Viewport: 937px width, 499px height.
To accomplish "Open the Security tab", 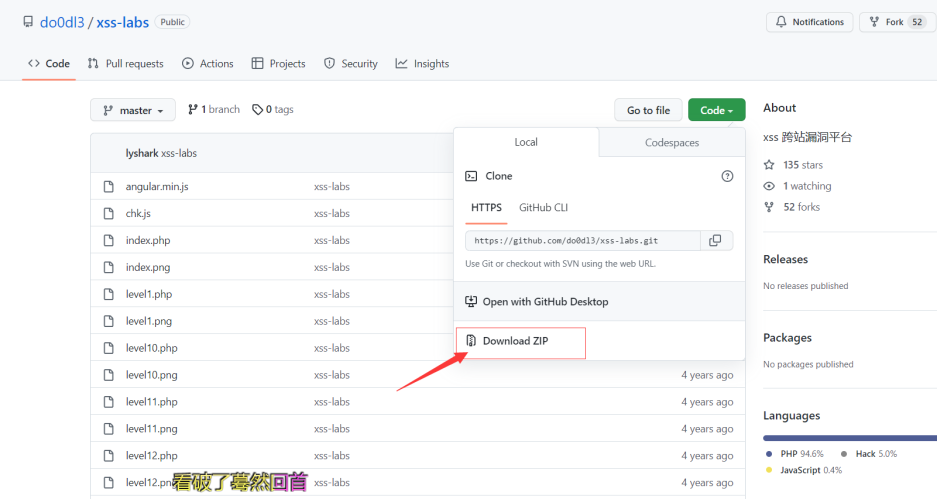I will pyautogui.click(x=351, y=63).
